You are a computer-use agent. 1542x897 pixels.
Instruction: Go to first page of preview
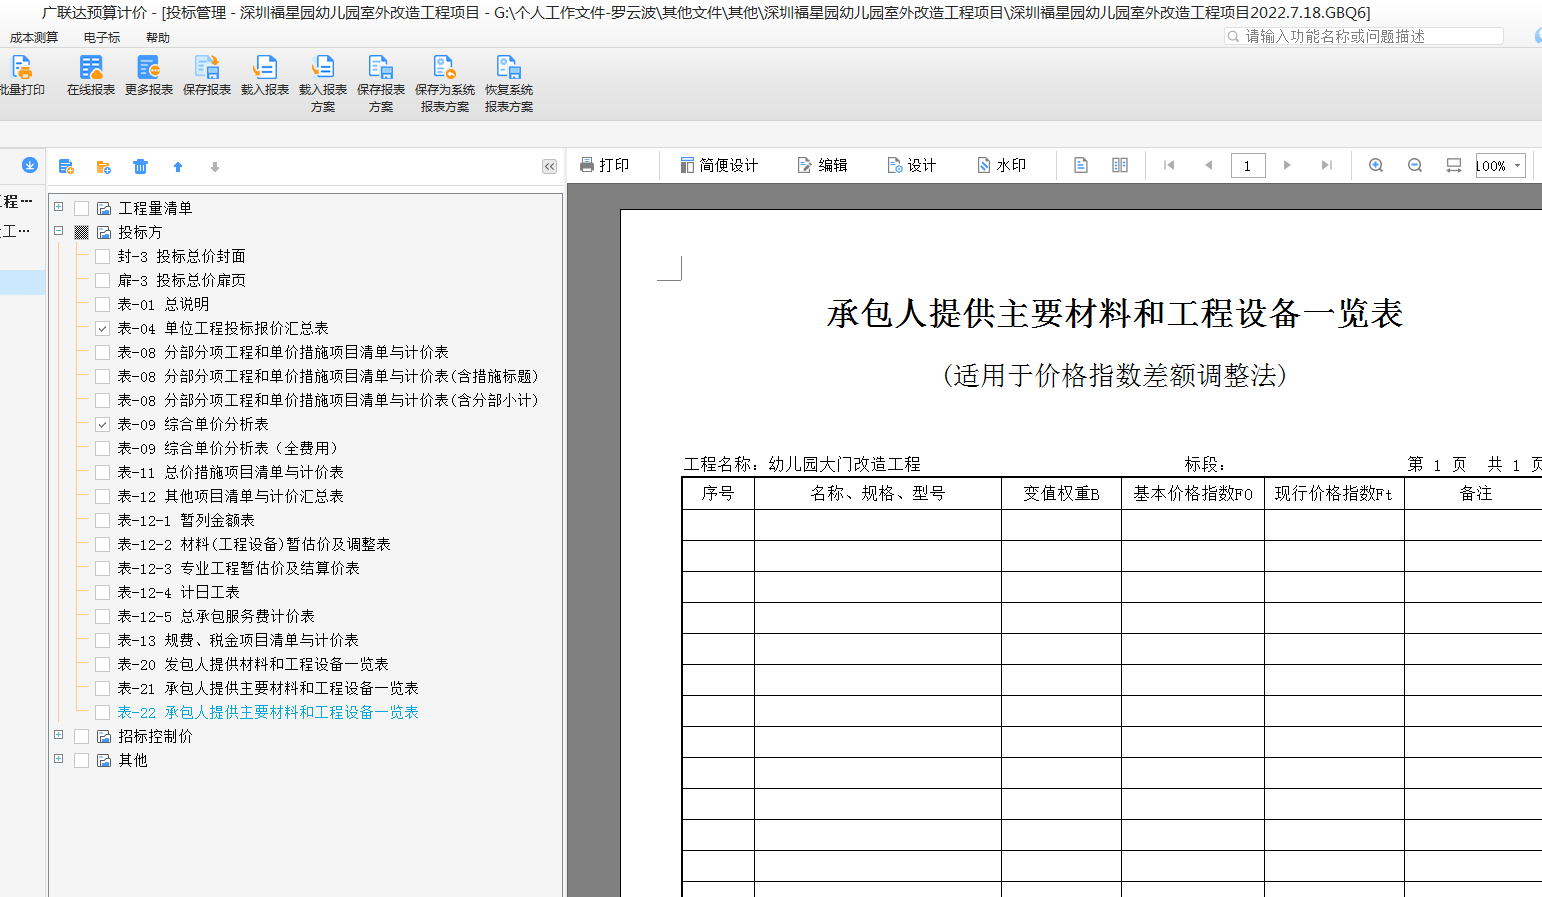click(1169, 165)
